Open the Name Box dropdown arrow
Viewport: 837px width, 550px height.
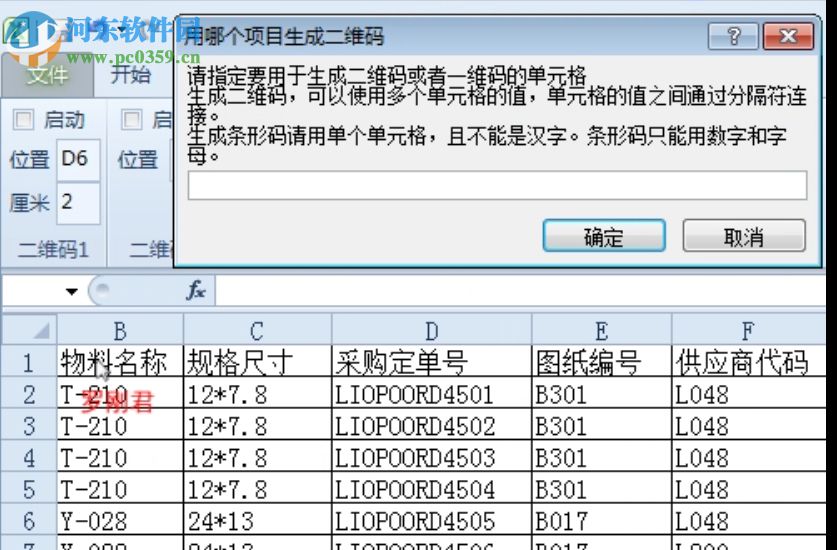click(72, 291)
